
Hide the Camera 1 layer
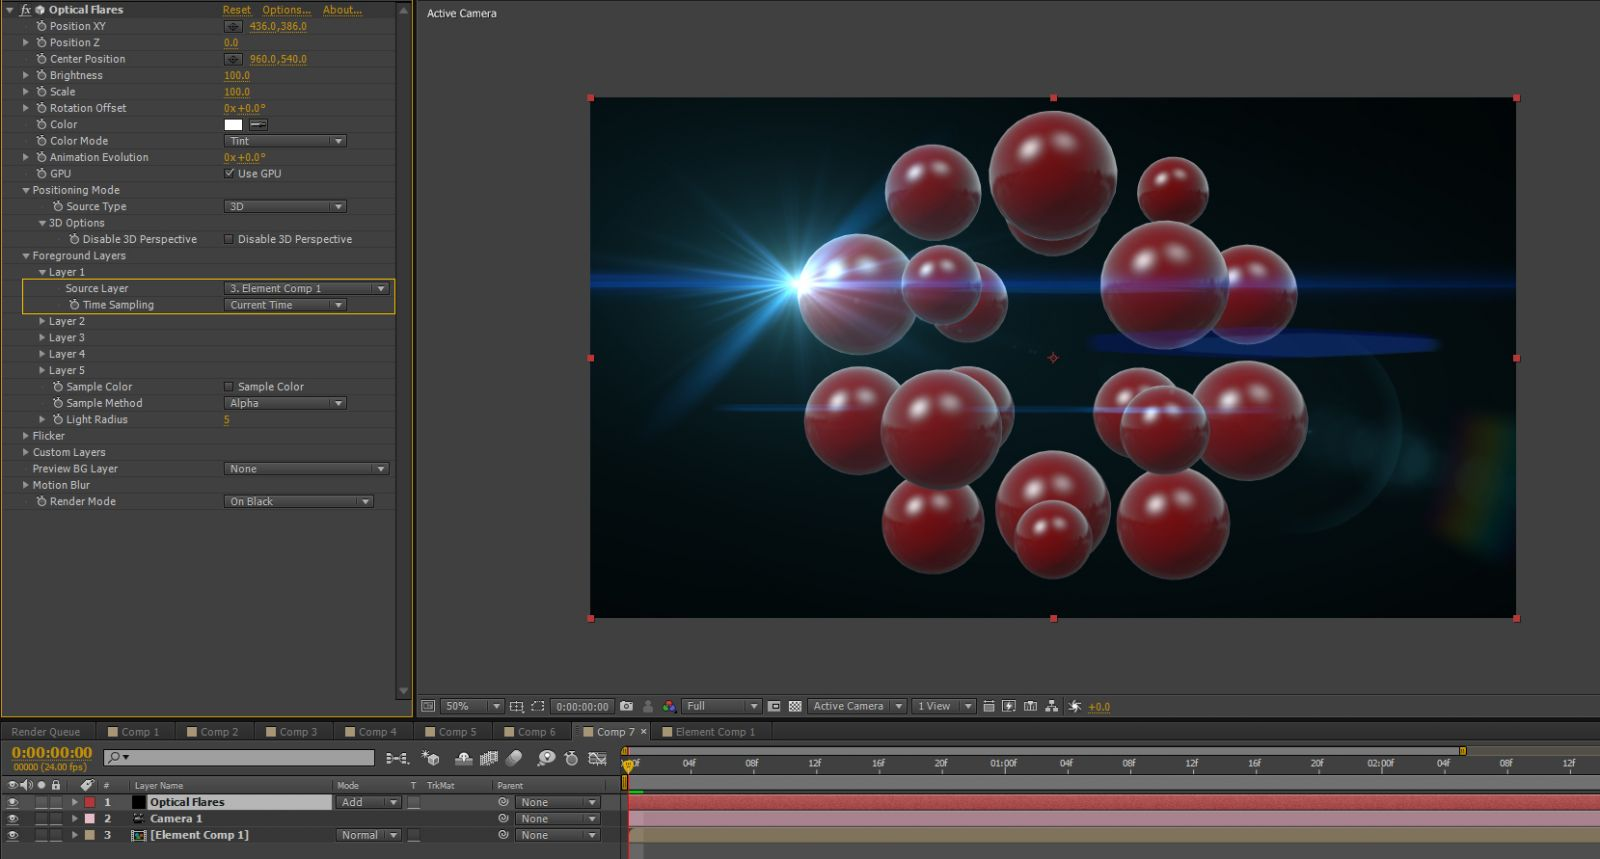13,819
